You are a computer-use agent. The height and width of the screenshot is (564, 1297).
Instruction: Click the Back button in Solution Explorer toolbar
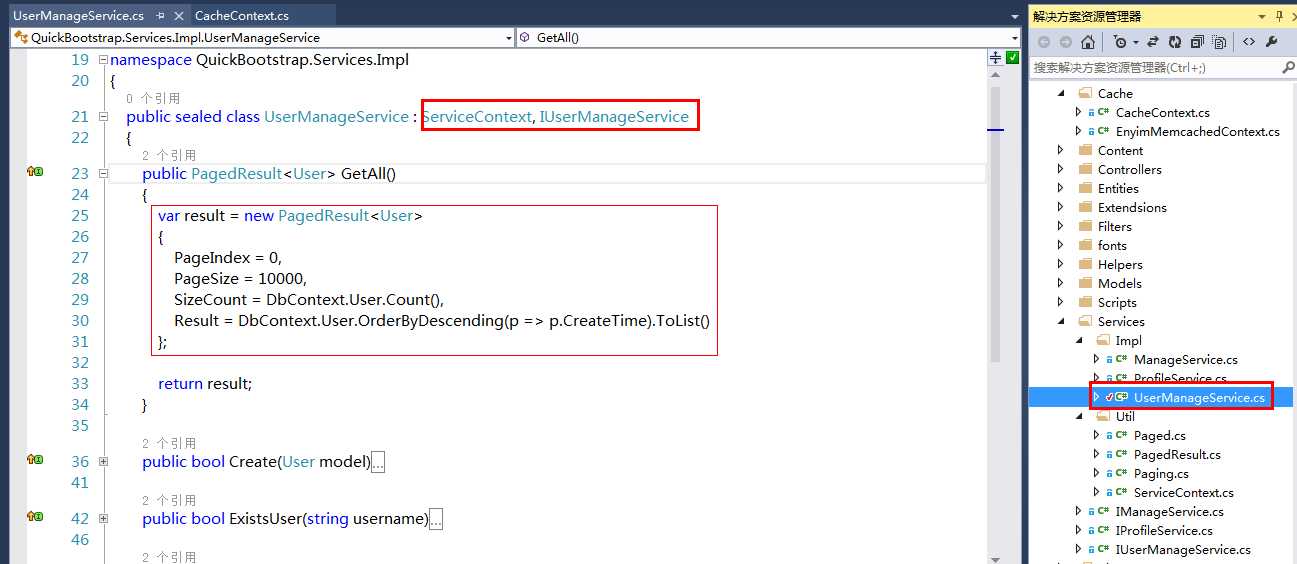click(1044, 42)
